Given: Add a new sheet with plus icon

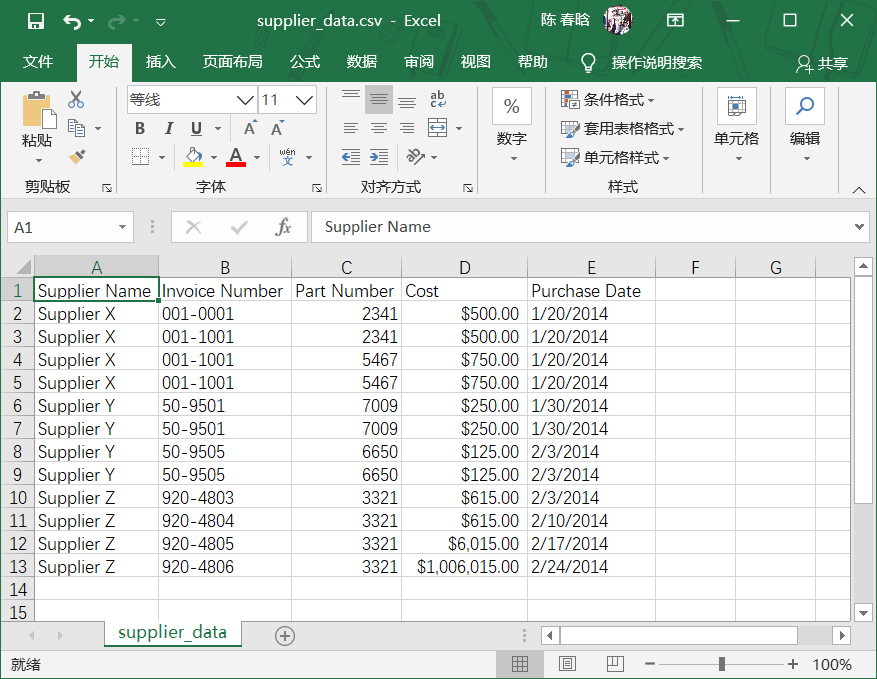Looking at the screenshot, I should pyautogui.click(x=285, y=636).
